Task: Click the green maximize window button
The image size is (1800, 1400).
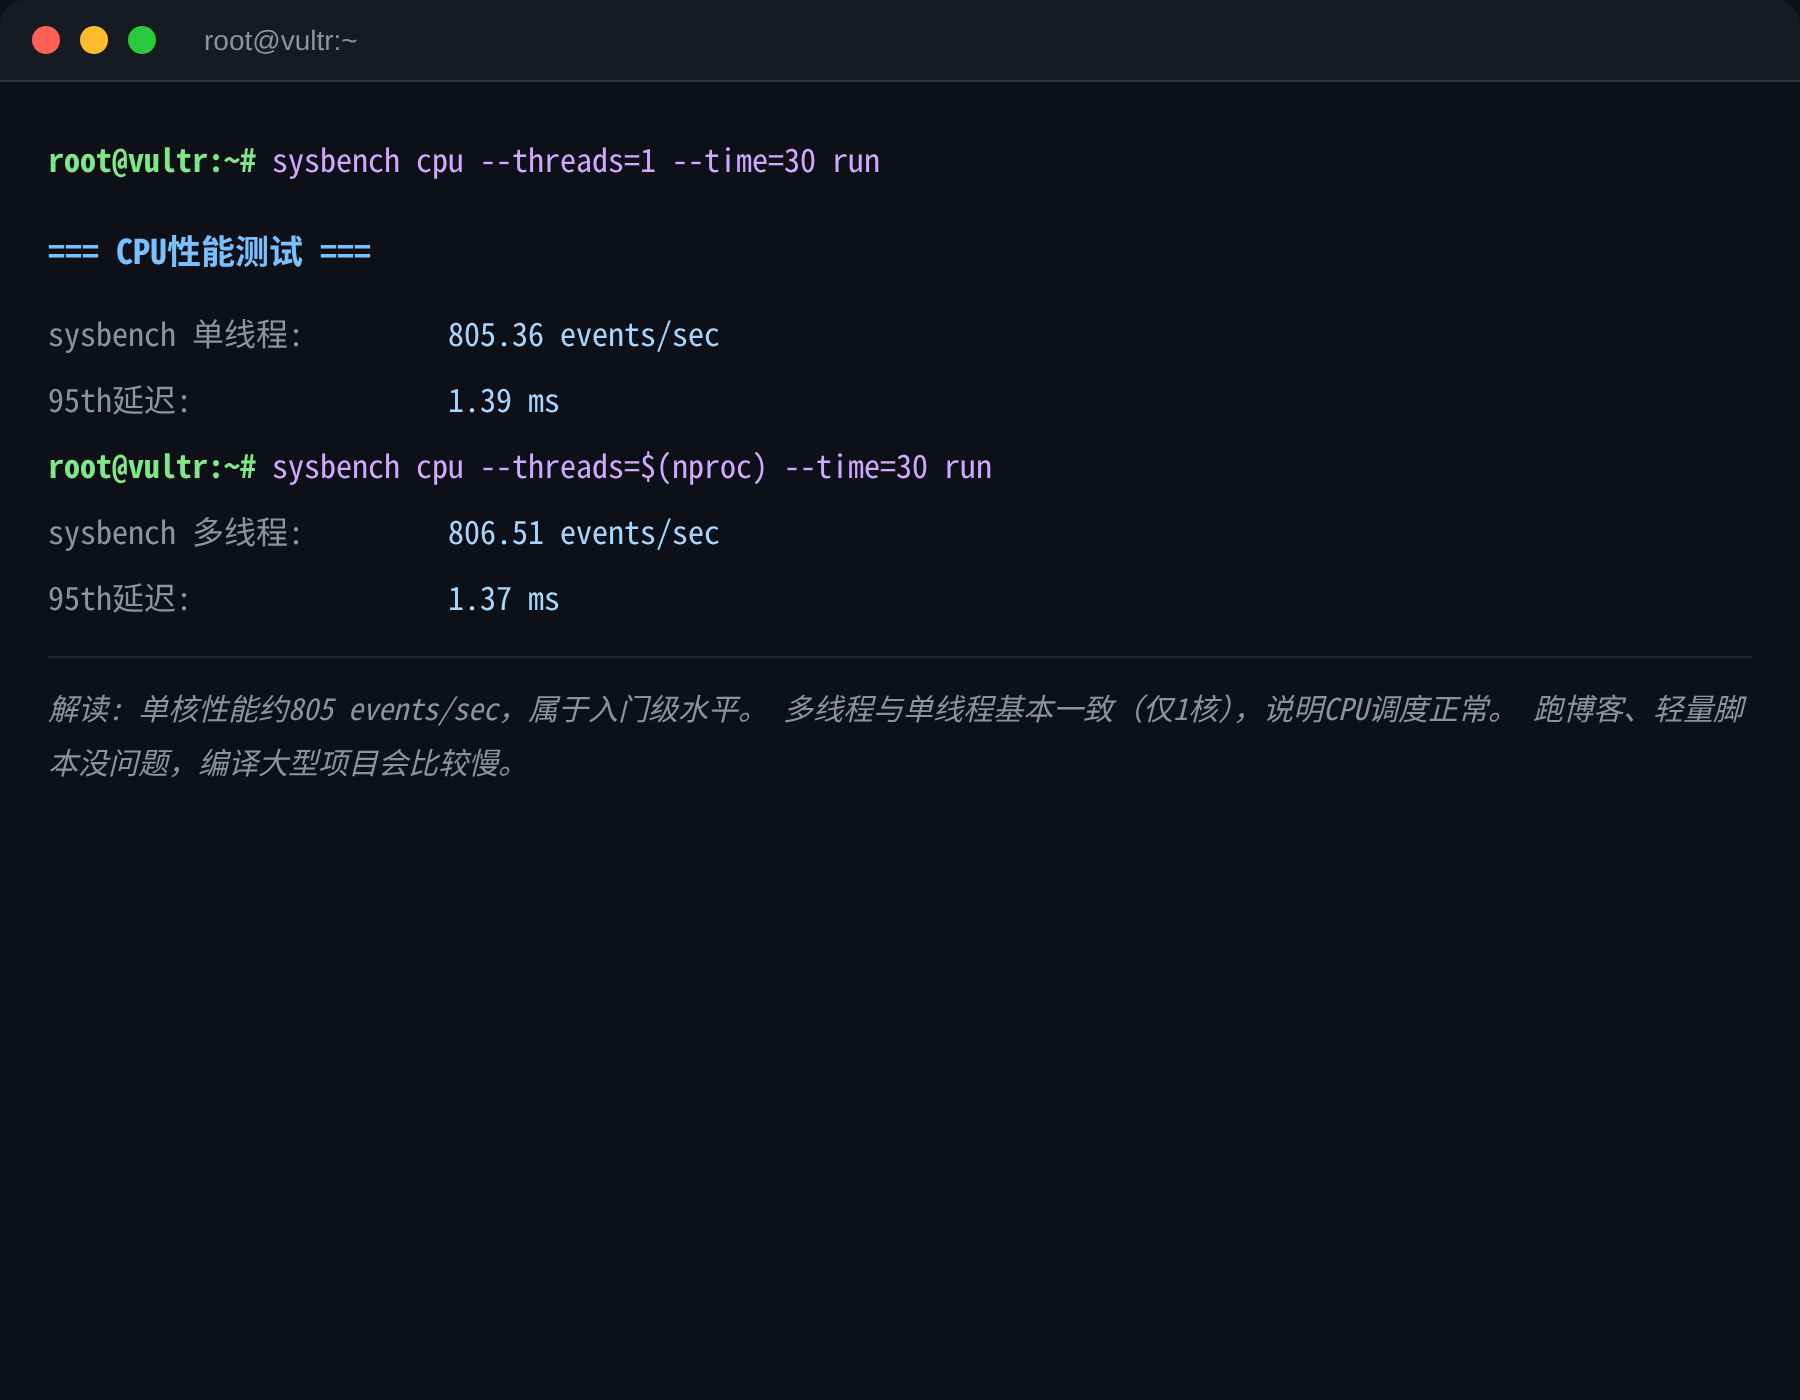Action: [x=142, y=40]
